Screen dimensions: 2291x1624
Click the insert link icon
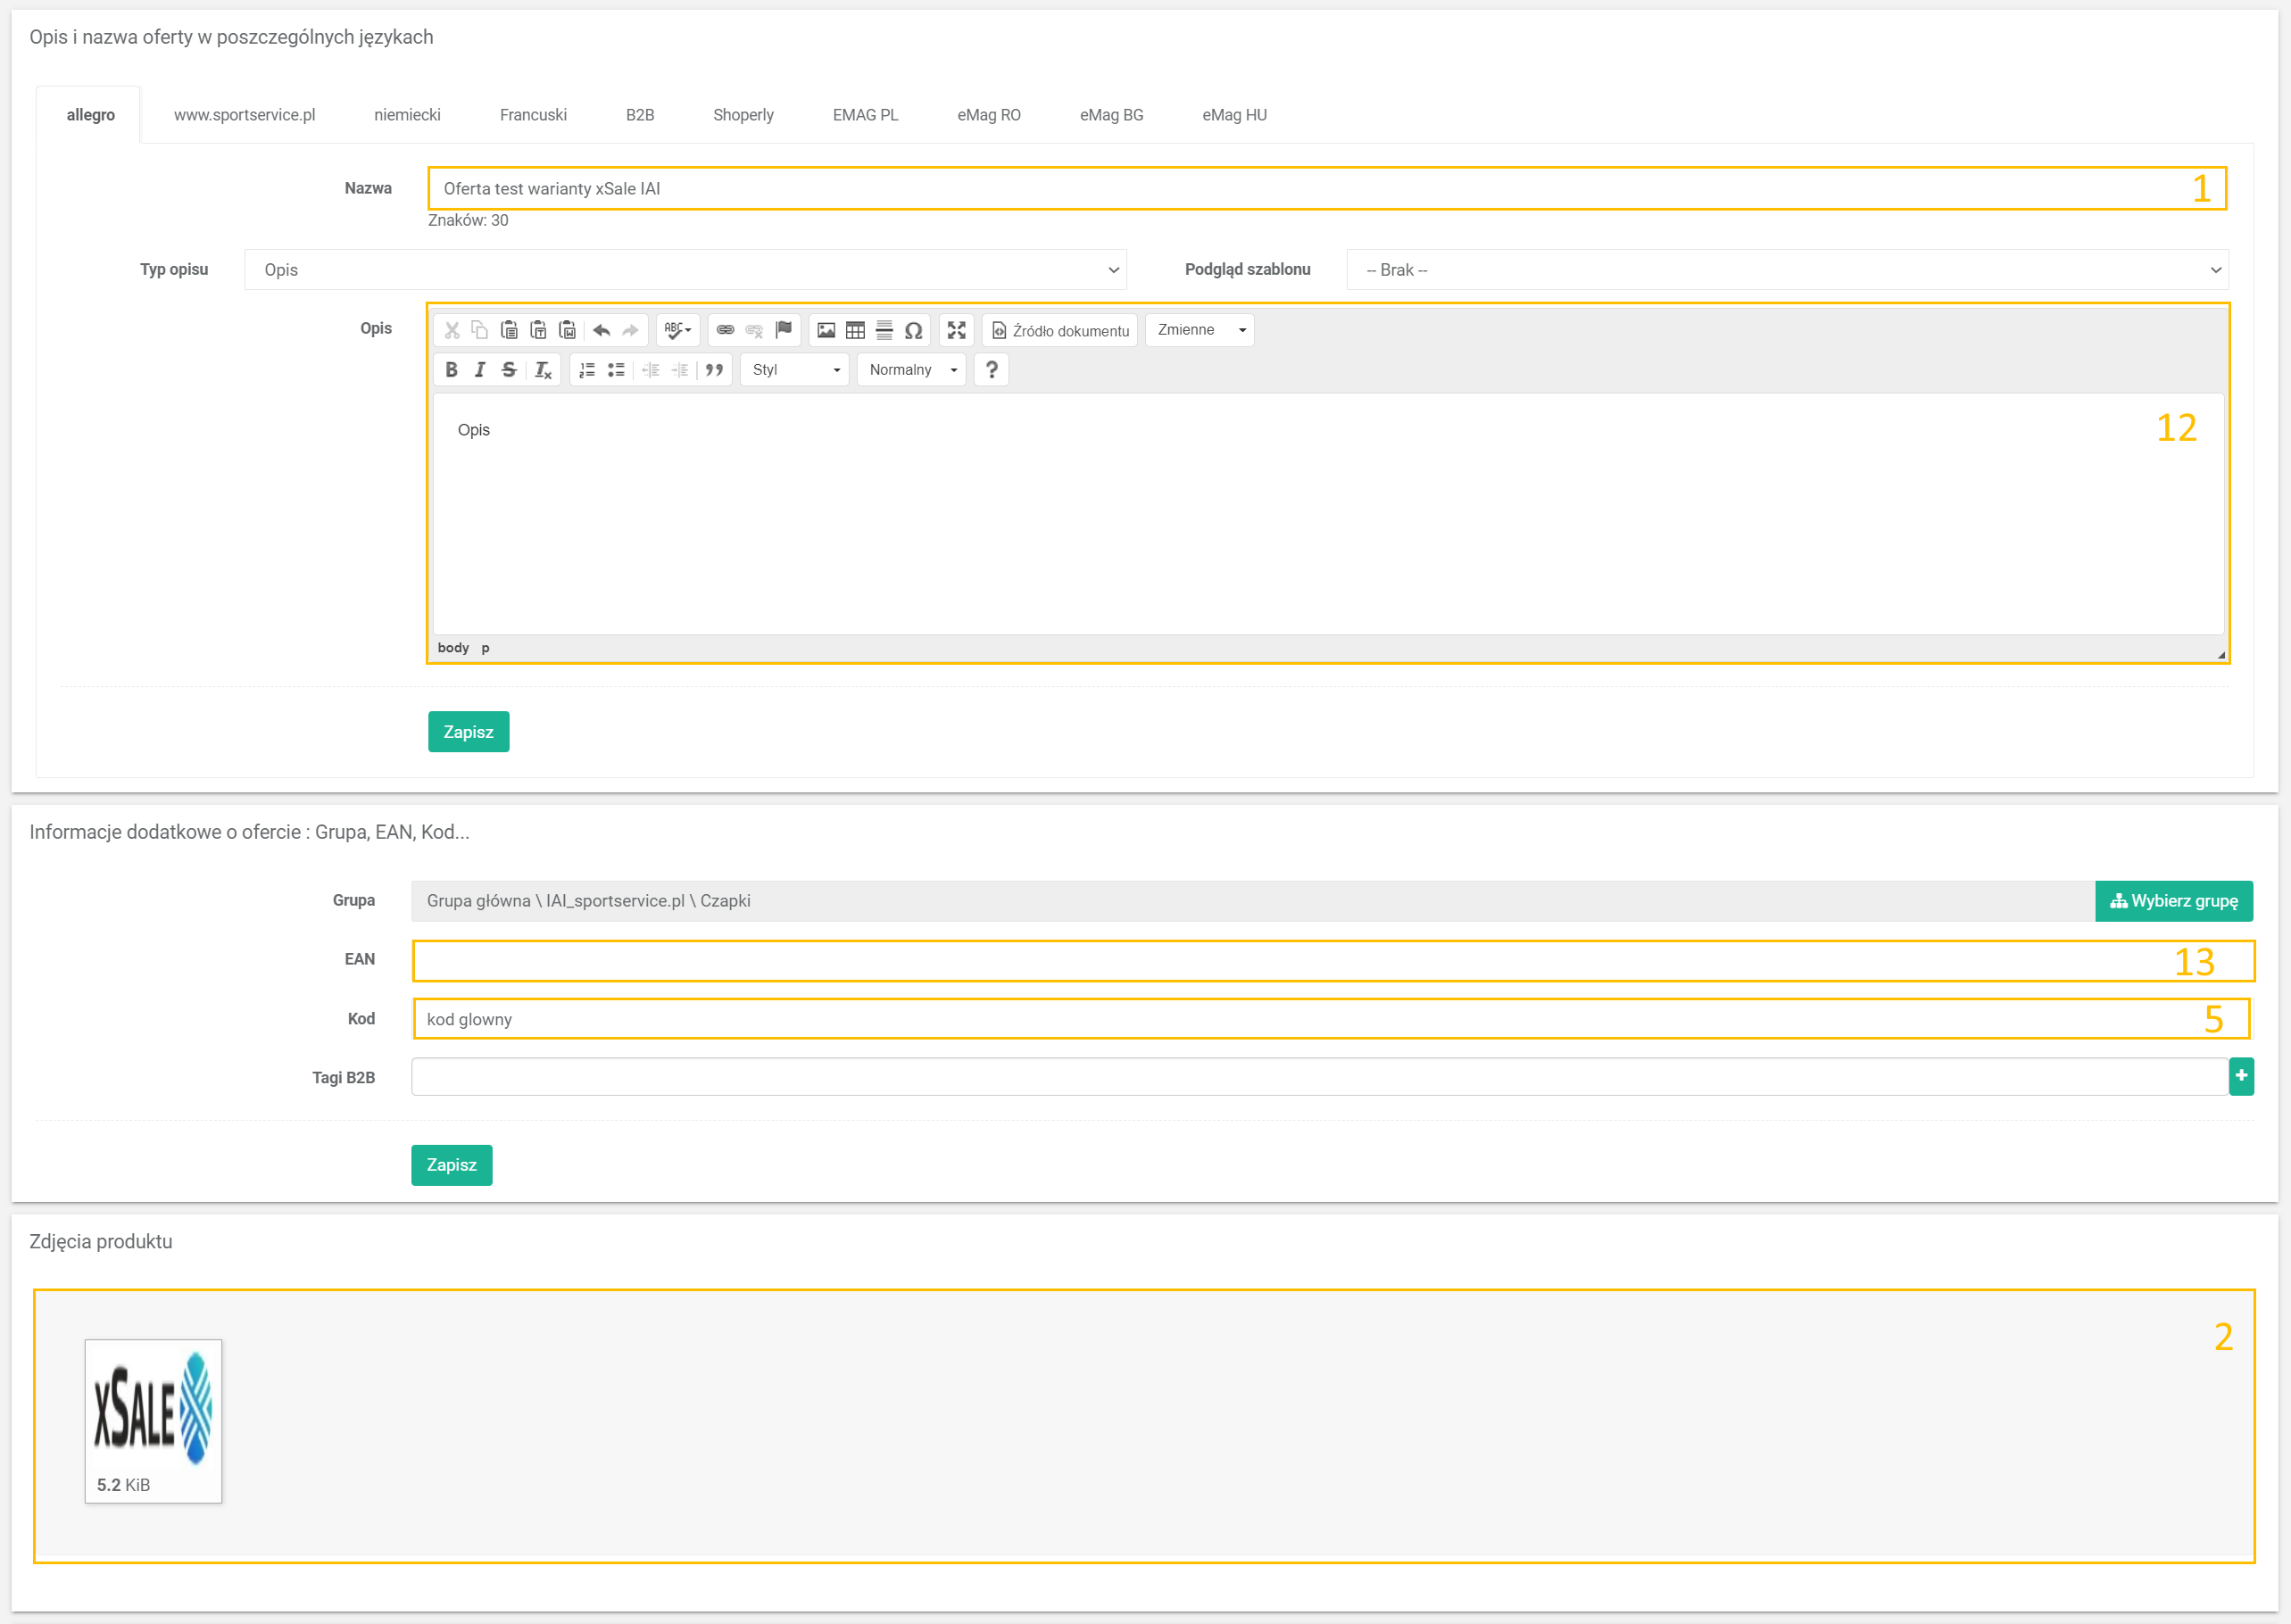click(725, 330)
